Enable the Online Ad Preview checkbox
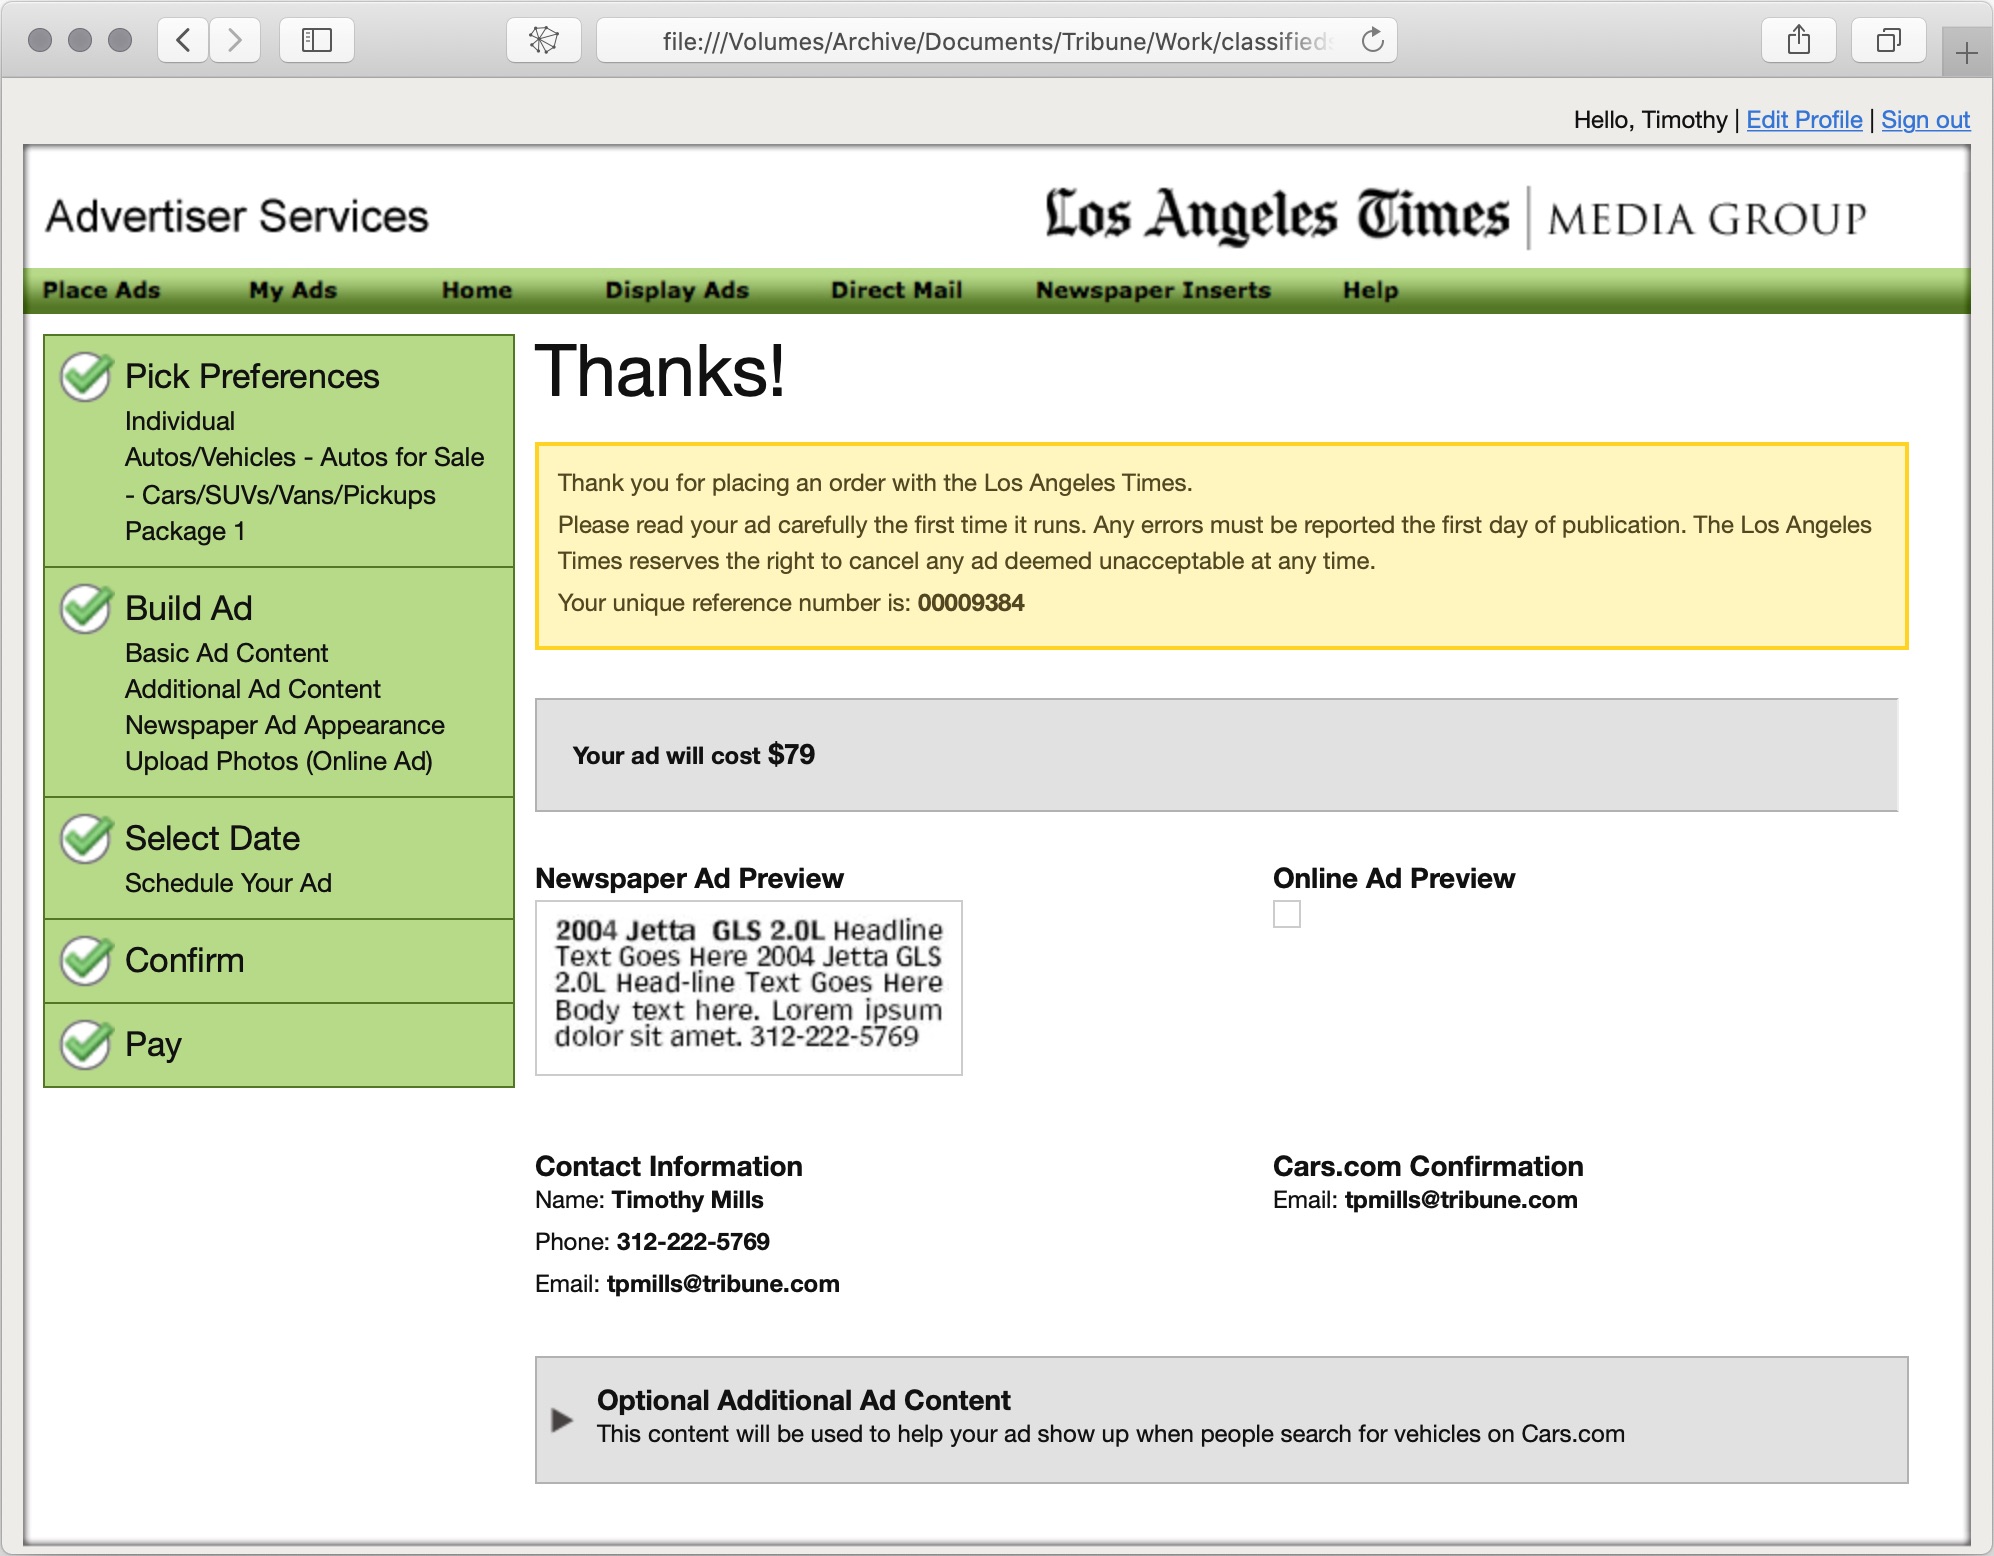 tap(1287, 913)
